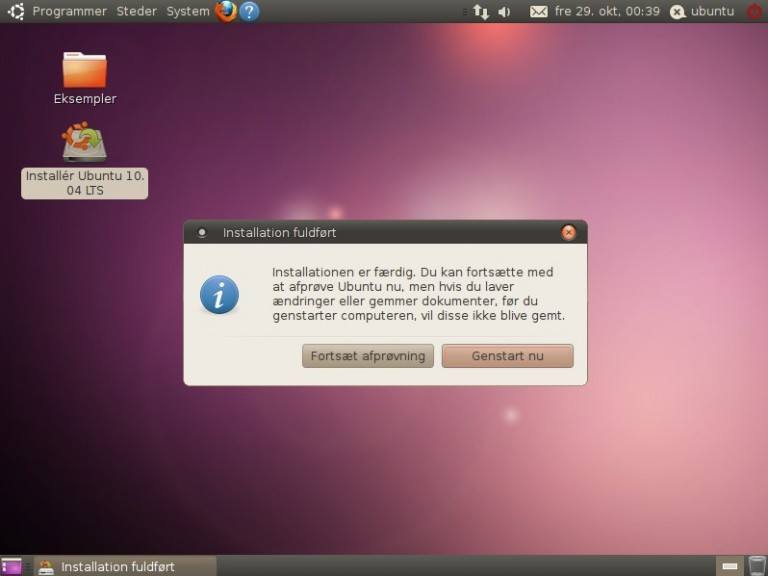Open the Programmer menu
This screenshot has width=768, height=576.
point(70,11)
